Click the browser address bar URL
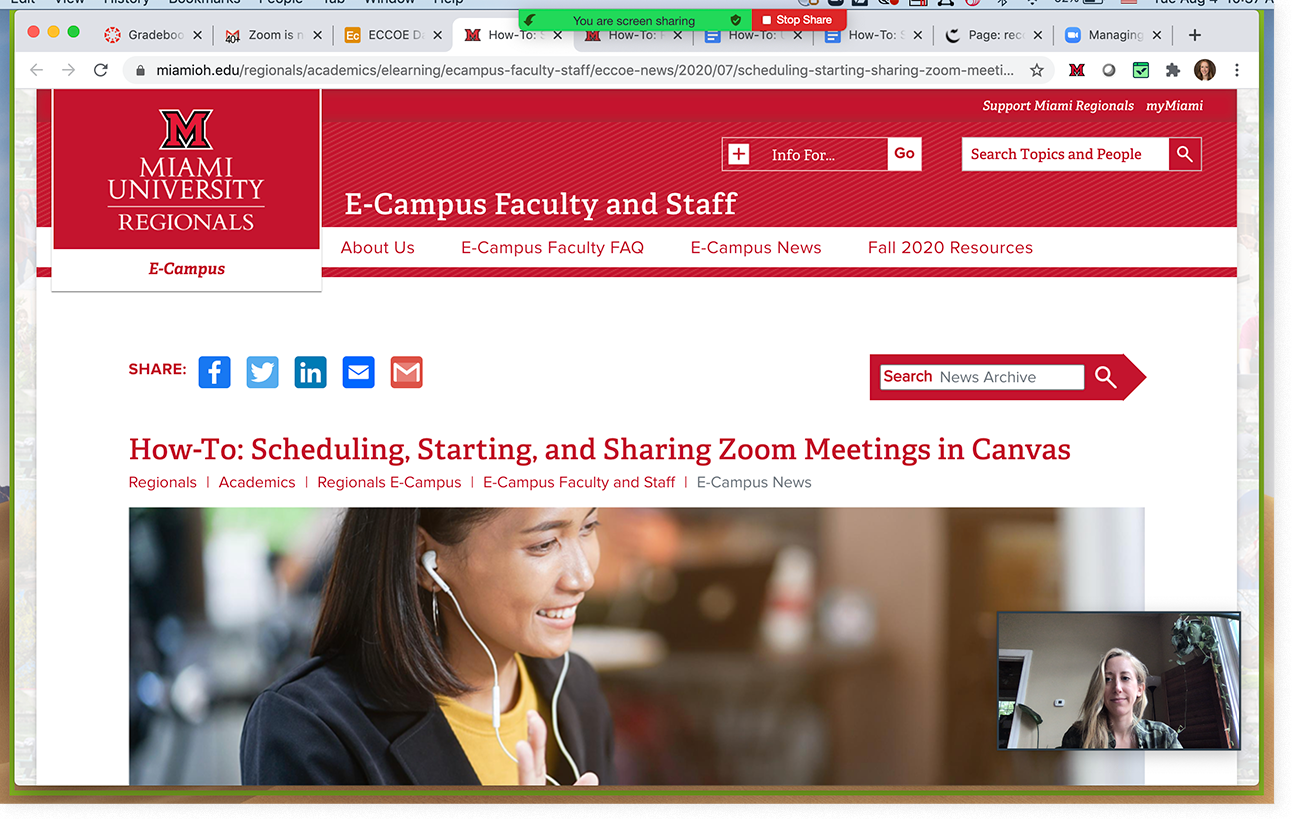The height and width of the screenshot is (819, 1292). (585, 70)
